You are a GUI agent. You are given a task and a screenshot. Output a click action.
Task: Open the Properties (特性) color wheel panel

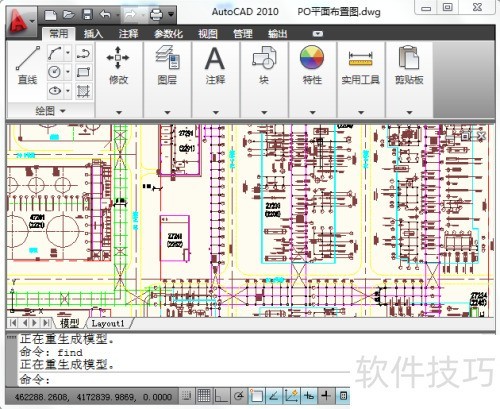[312, 65]
